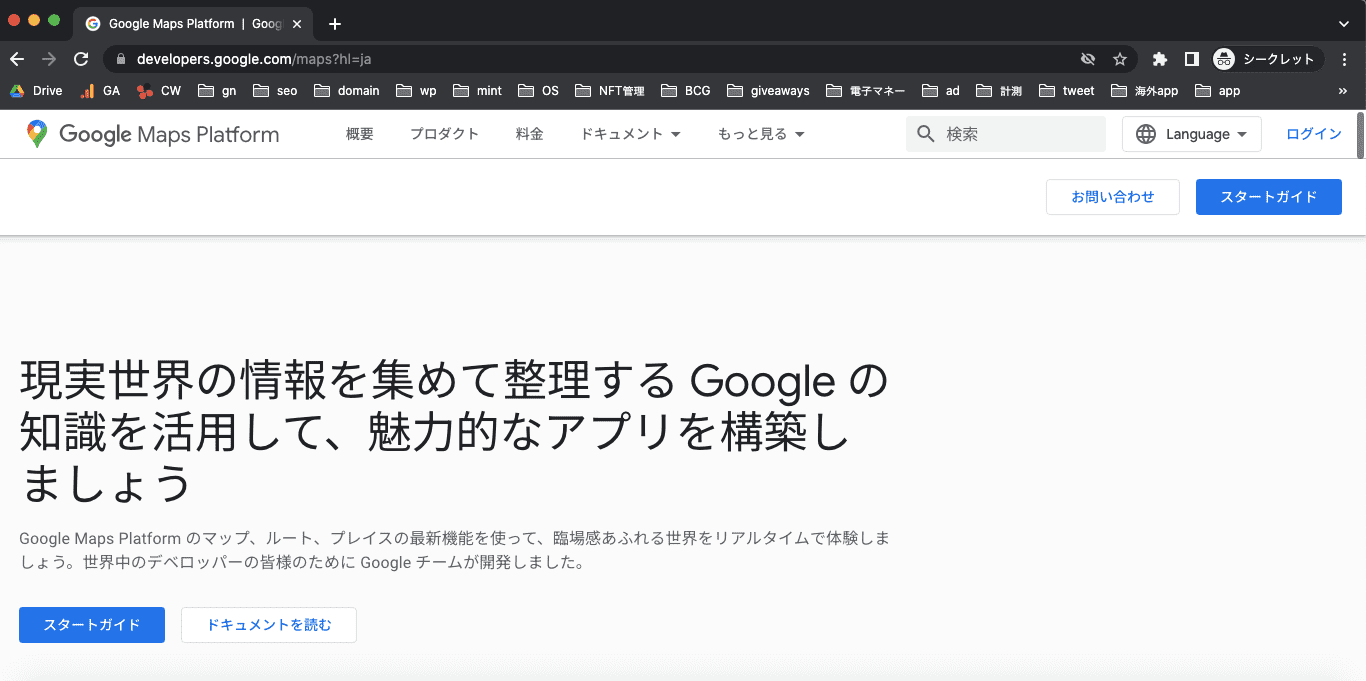Open the 計測 bookmark folder
The height and width of the screenshot is (681, 1366).
(999, 91)
